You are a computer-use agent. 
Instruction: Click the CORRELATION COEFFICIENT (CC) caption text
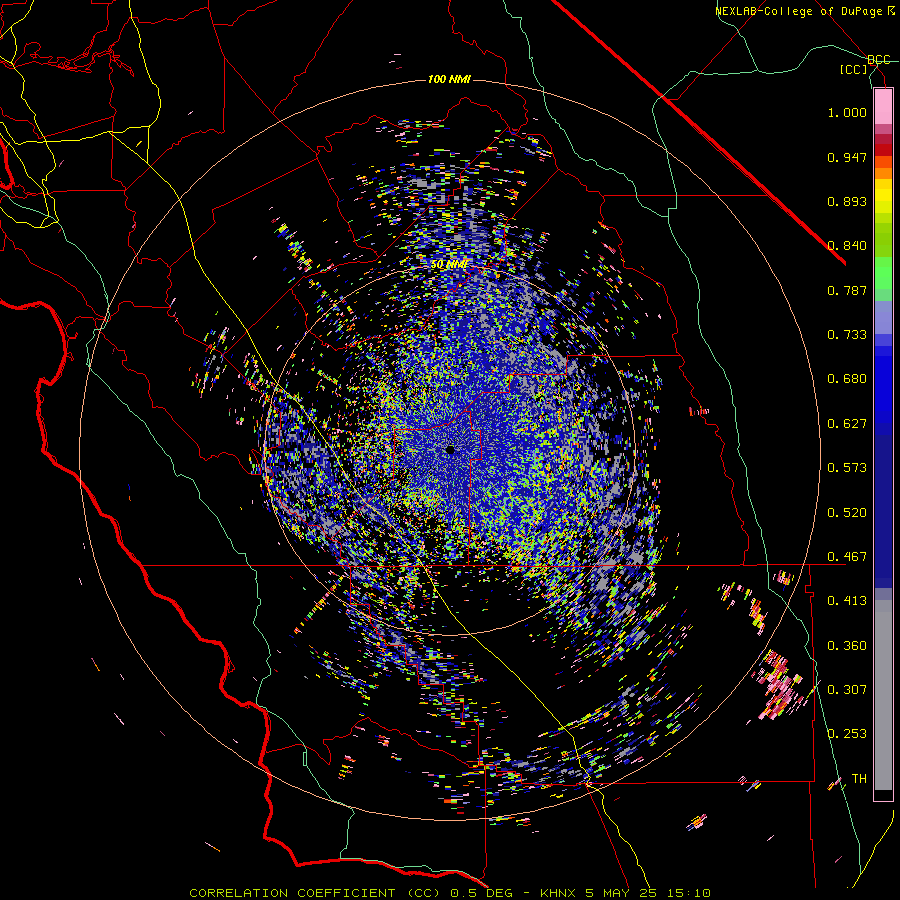pos(314,893)
